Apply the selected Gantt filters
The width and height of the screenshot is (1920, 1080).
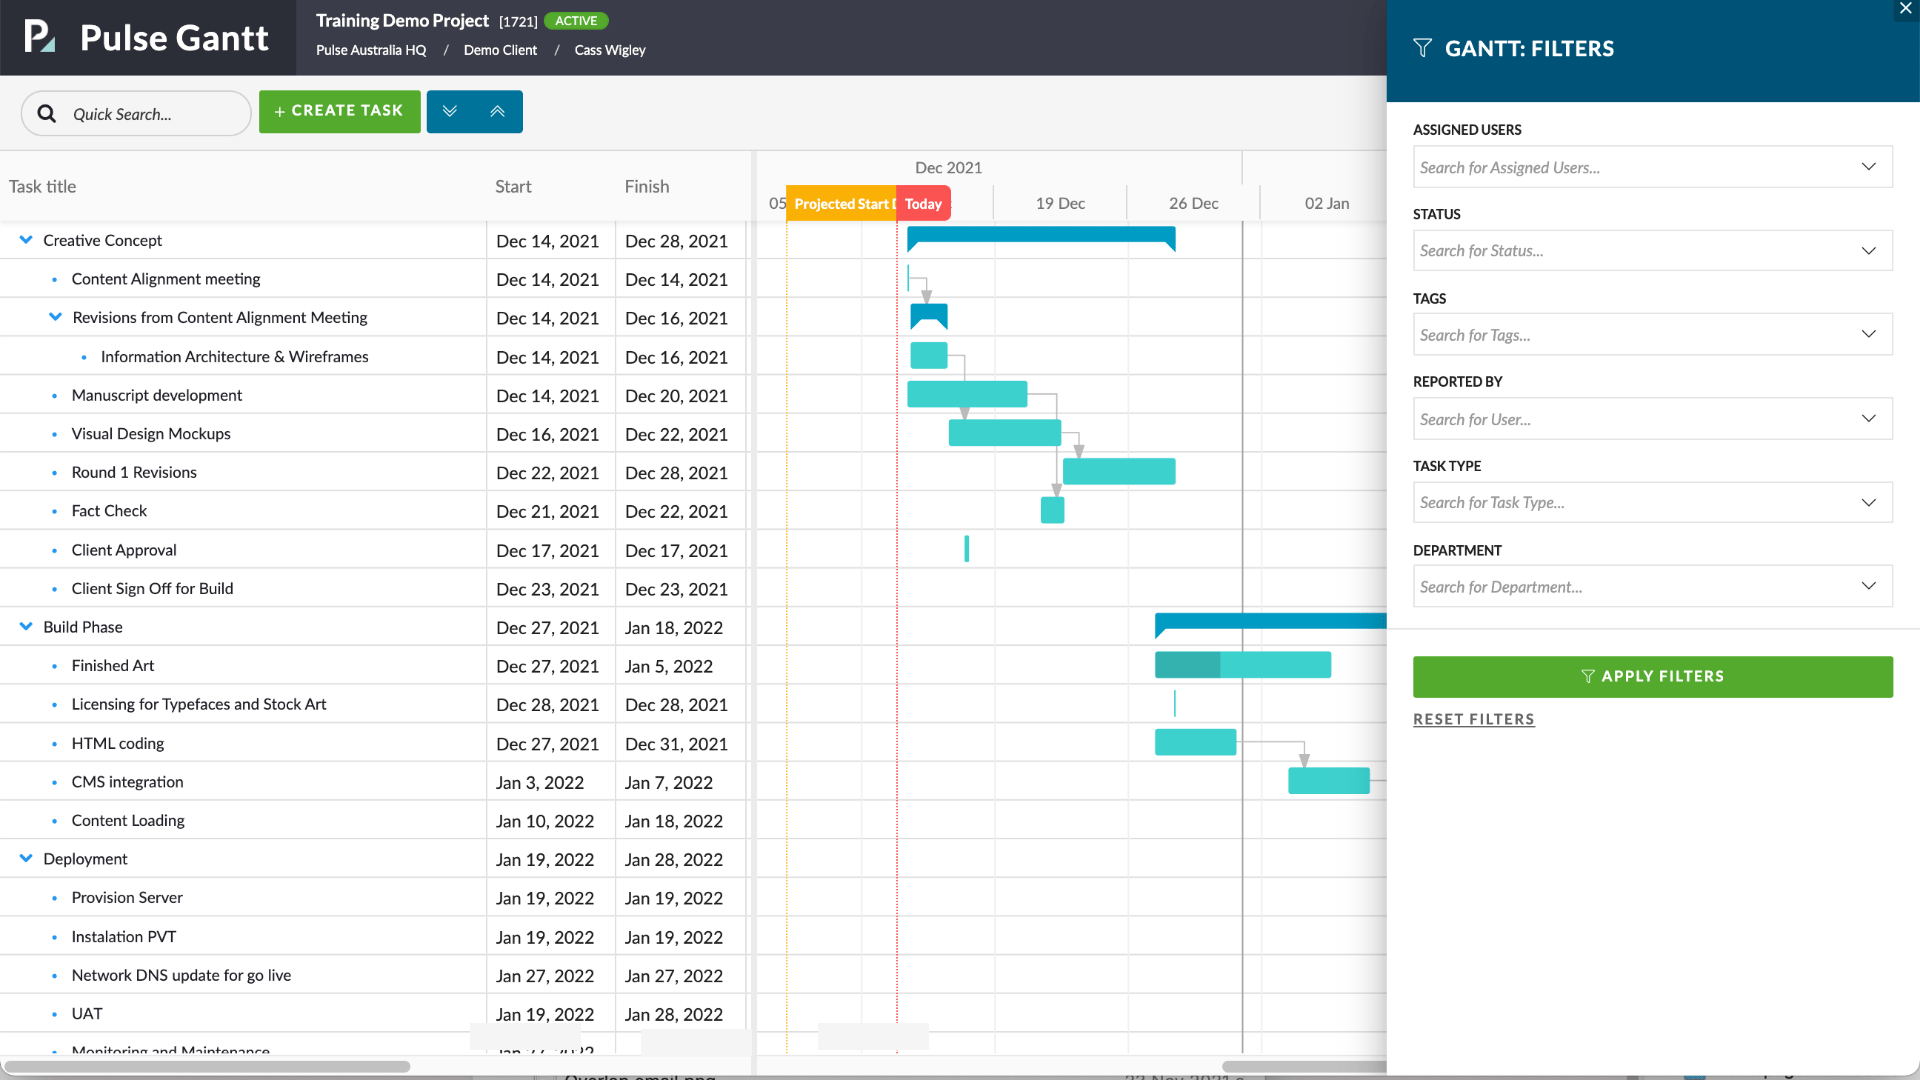click(x=1652, y=676)
